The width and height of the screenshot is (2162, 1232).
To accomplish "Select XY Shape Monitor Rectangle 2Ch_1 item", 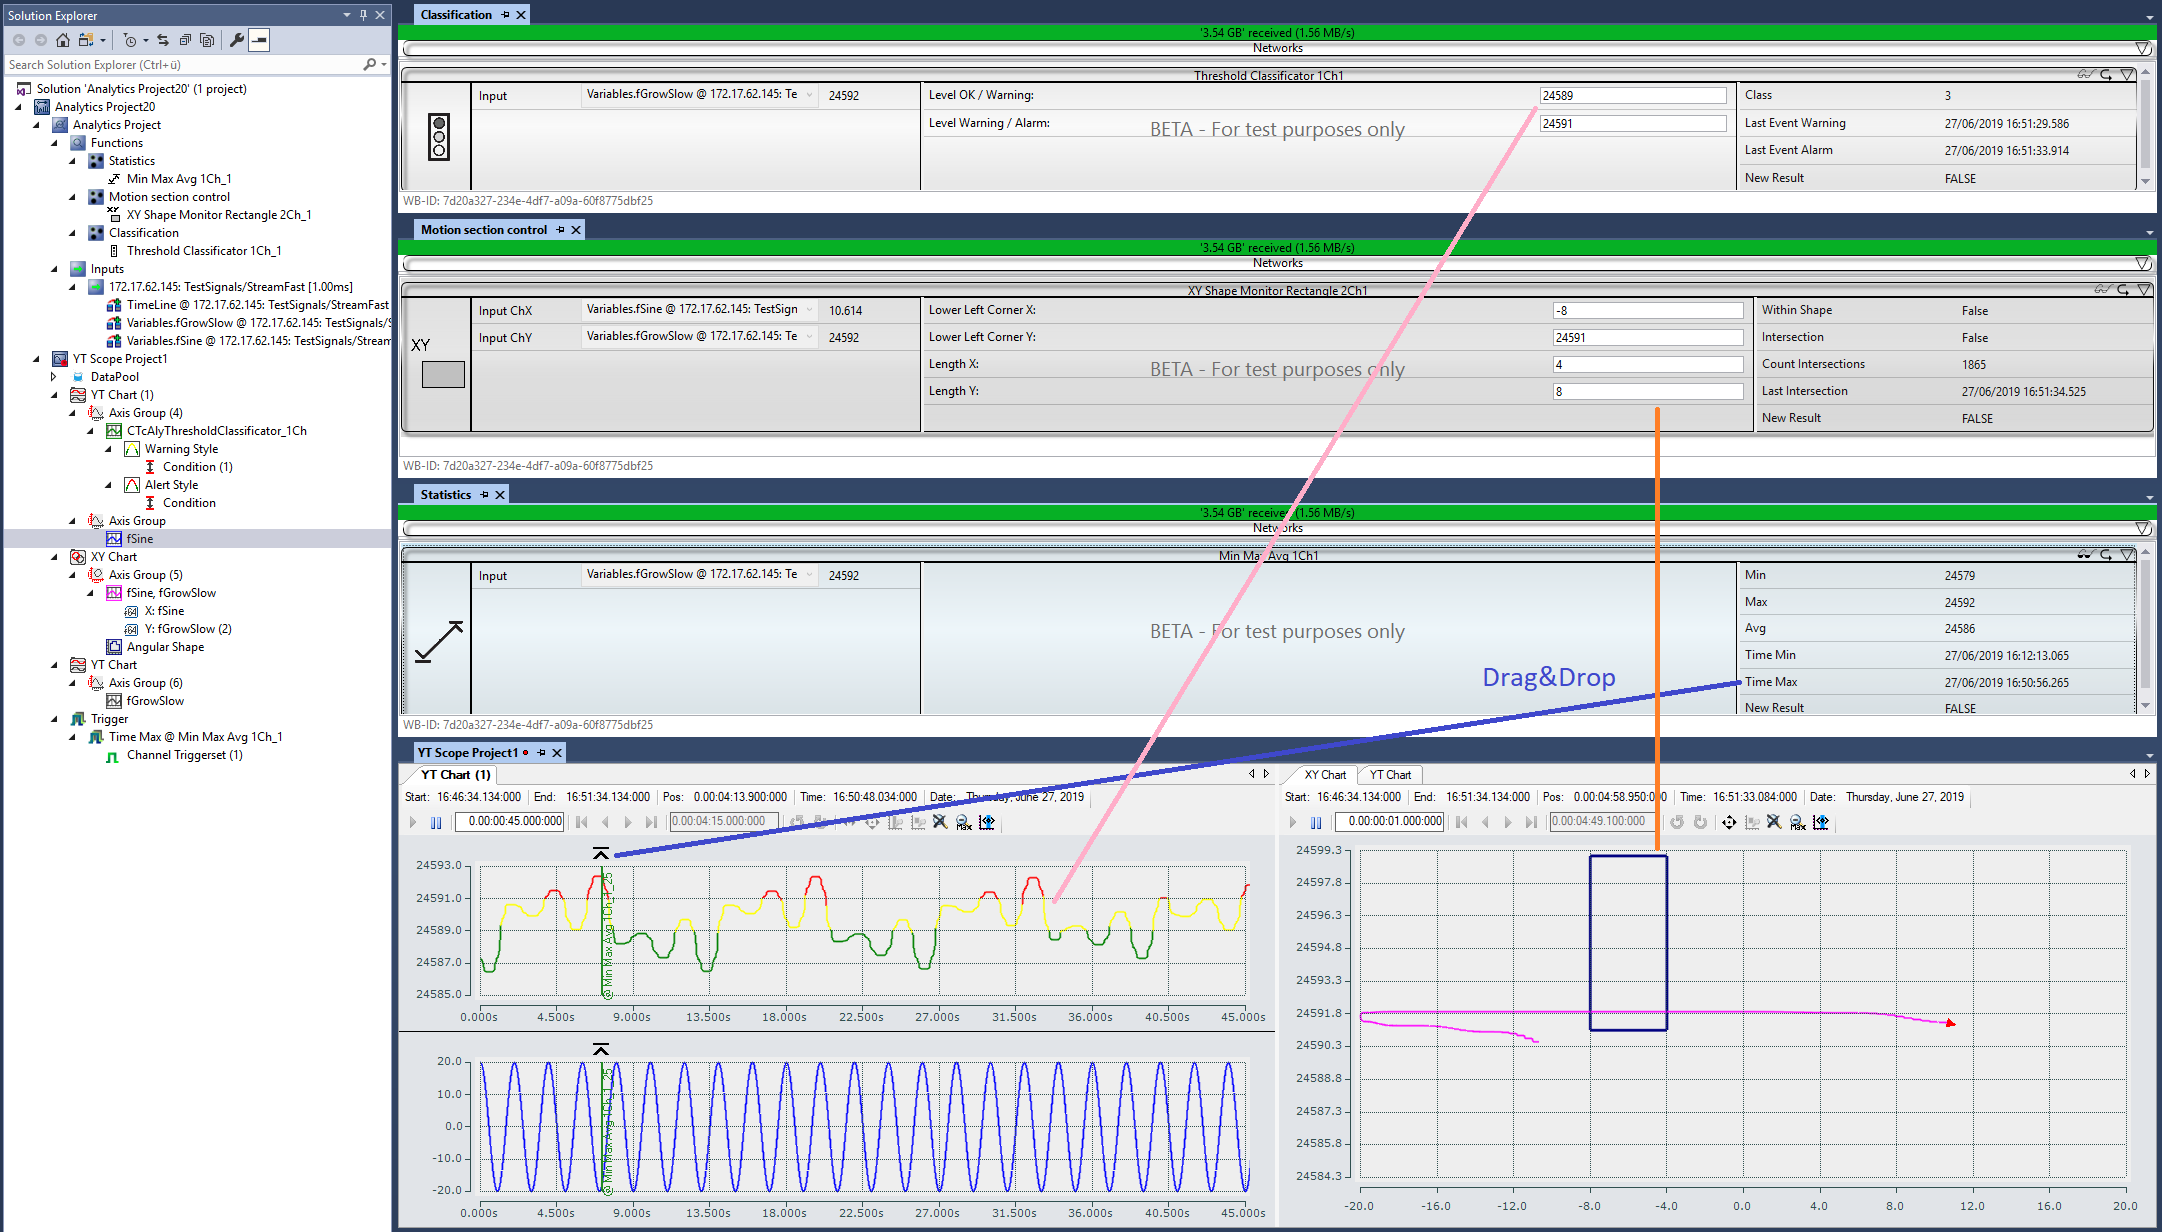I will click(219, 215).
